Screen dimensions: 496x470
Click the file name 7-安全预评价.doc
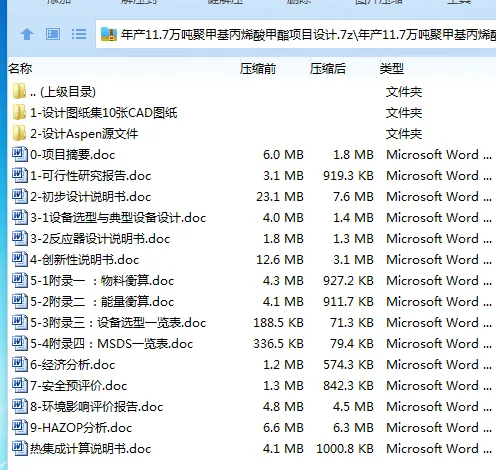(x=79, y=386)
